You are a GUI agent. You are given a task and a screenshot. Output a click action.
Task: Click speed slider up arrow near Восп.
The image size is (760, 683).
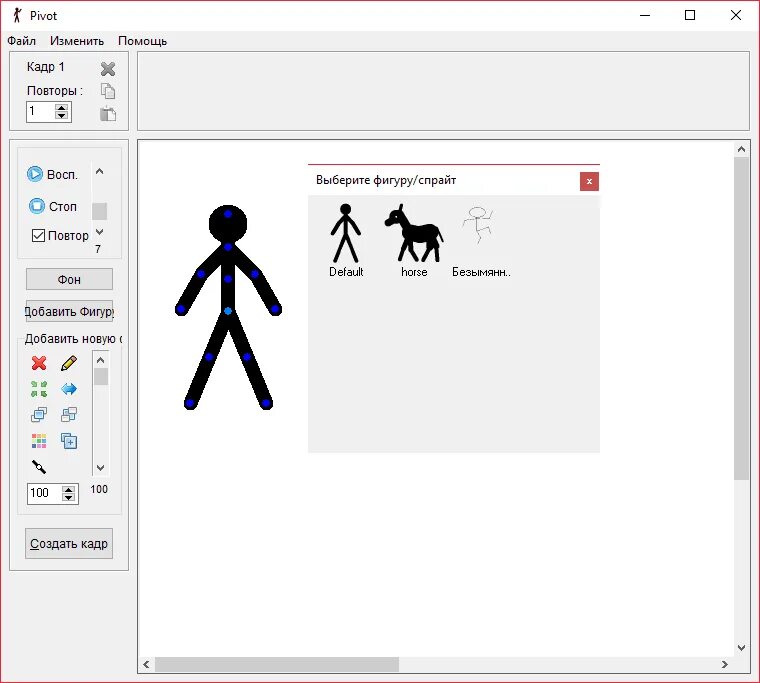click(99, 171)
